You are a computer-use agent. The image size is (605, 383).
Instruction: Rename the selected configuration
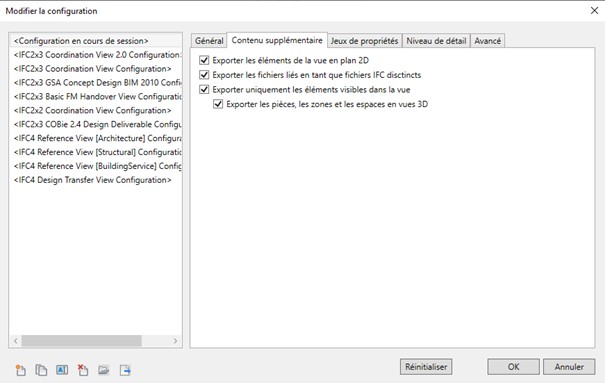pos(62,370)
